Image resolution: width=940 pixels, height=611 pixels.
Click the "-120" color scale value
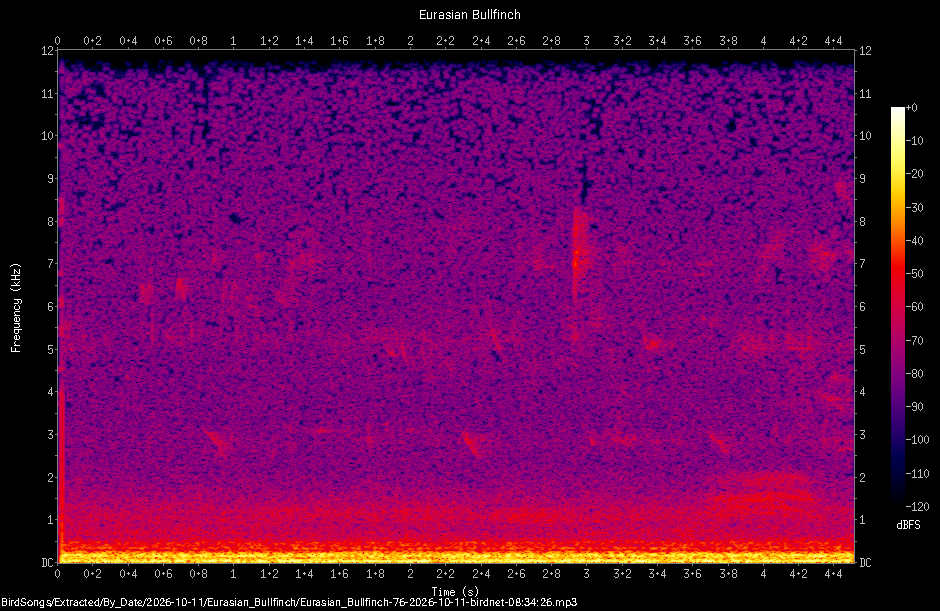(917, 506)
